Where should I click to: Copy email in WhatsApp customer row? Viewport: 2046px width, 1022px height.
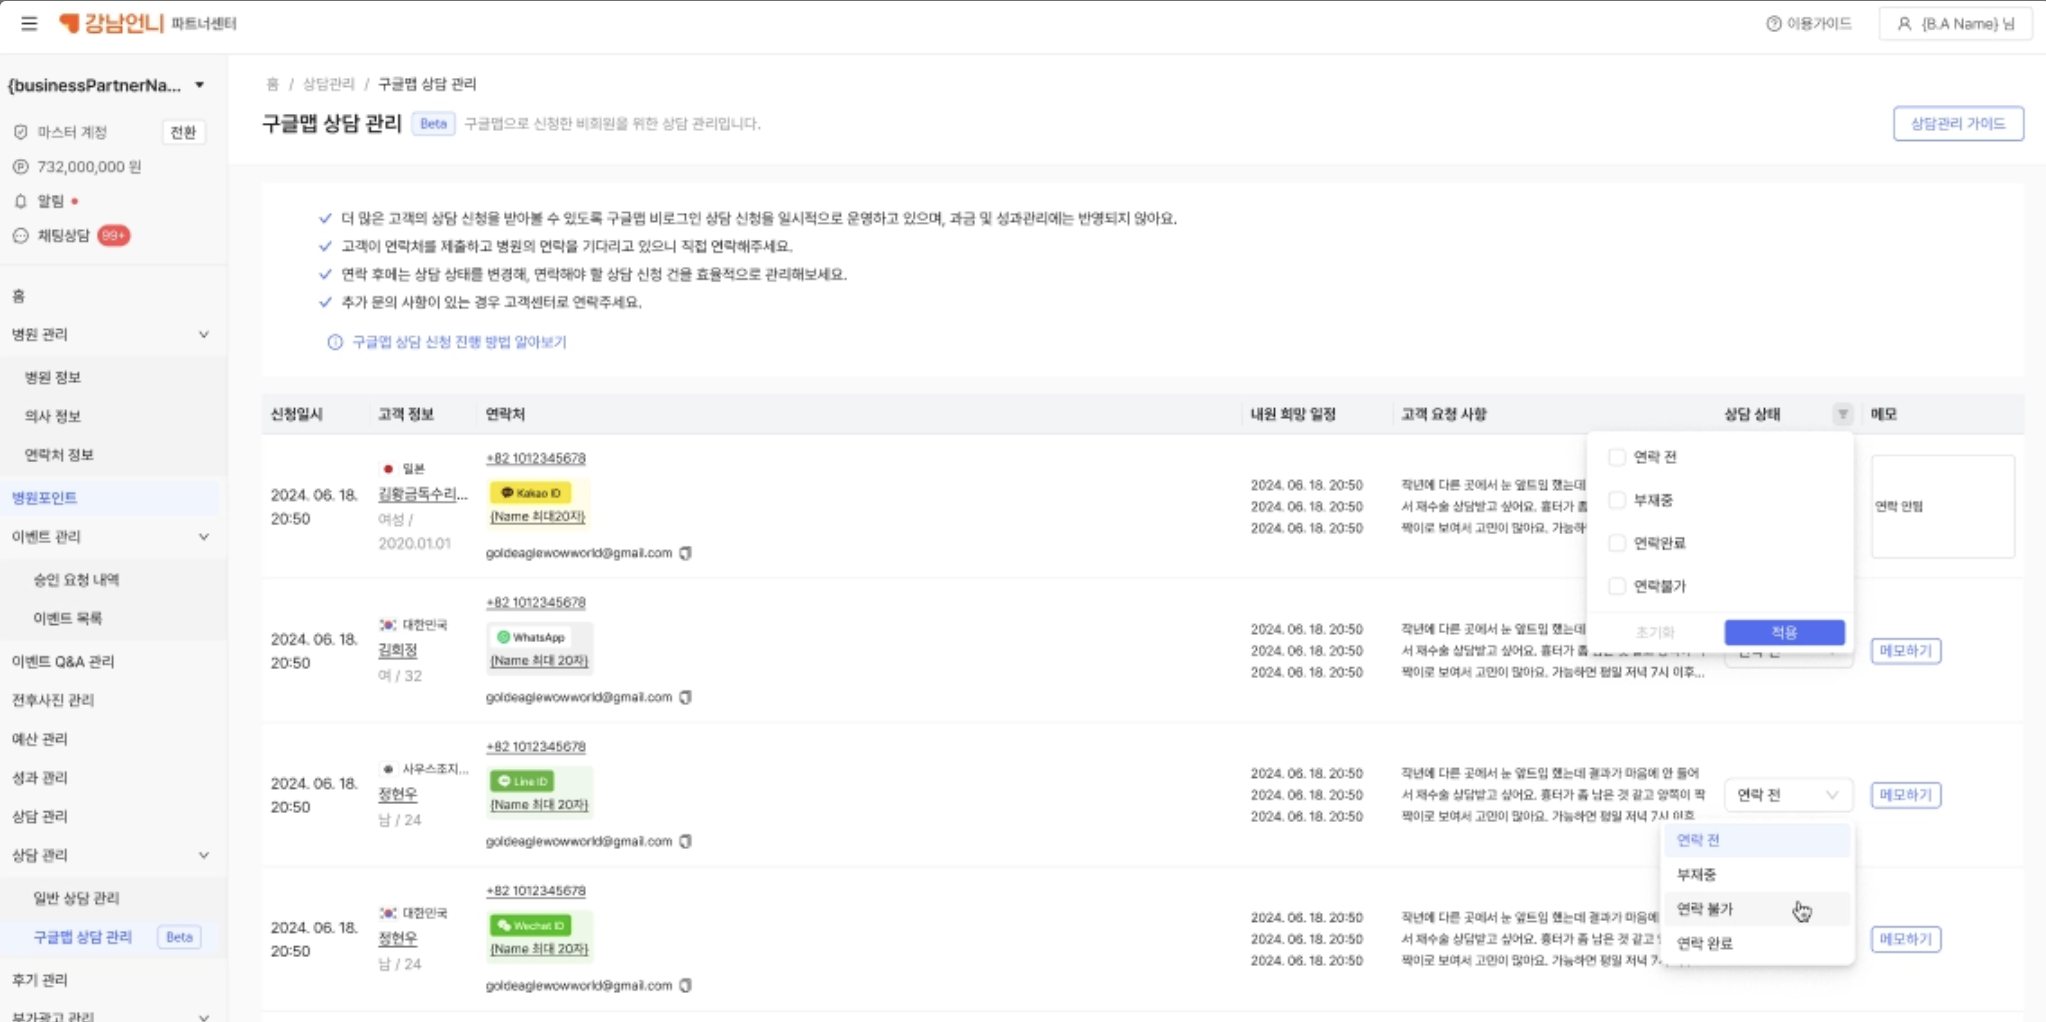point(686,697)
